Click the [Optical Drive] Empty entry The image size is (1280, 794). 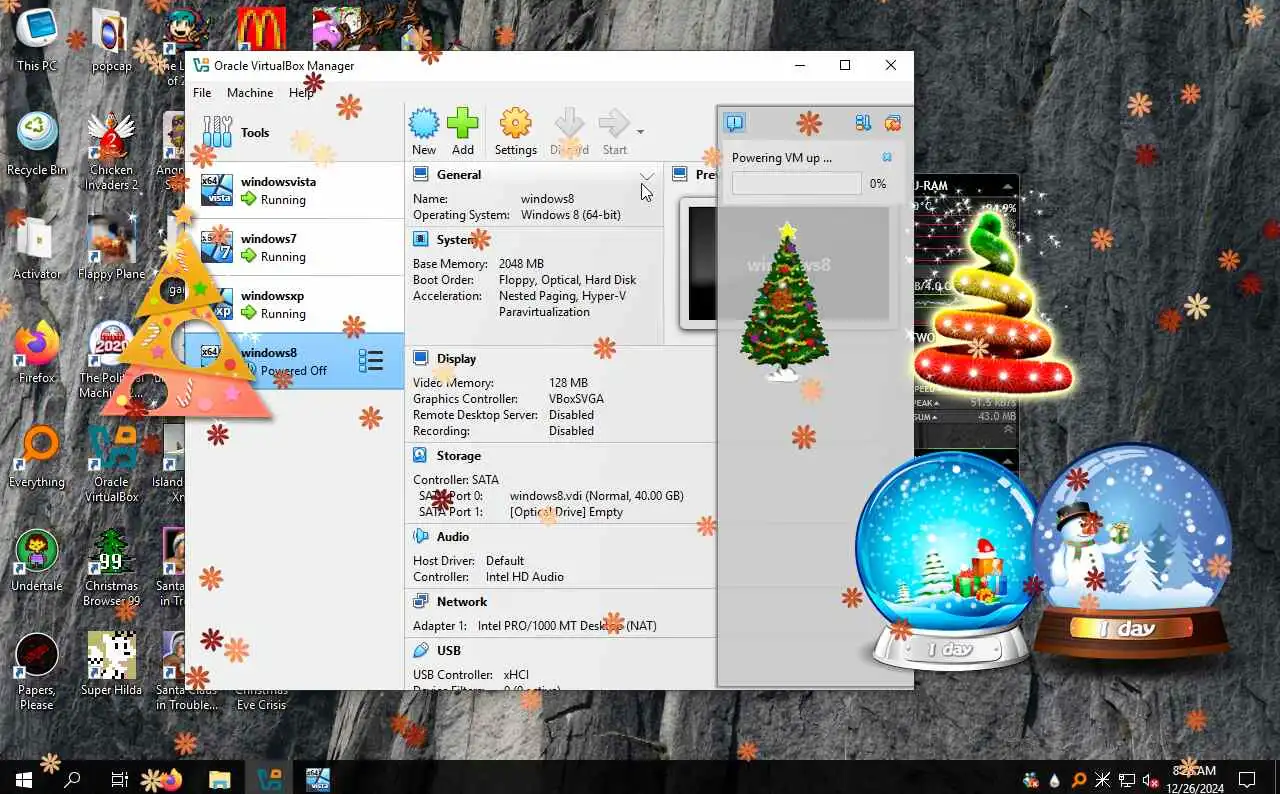pos(566,511)
